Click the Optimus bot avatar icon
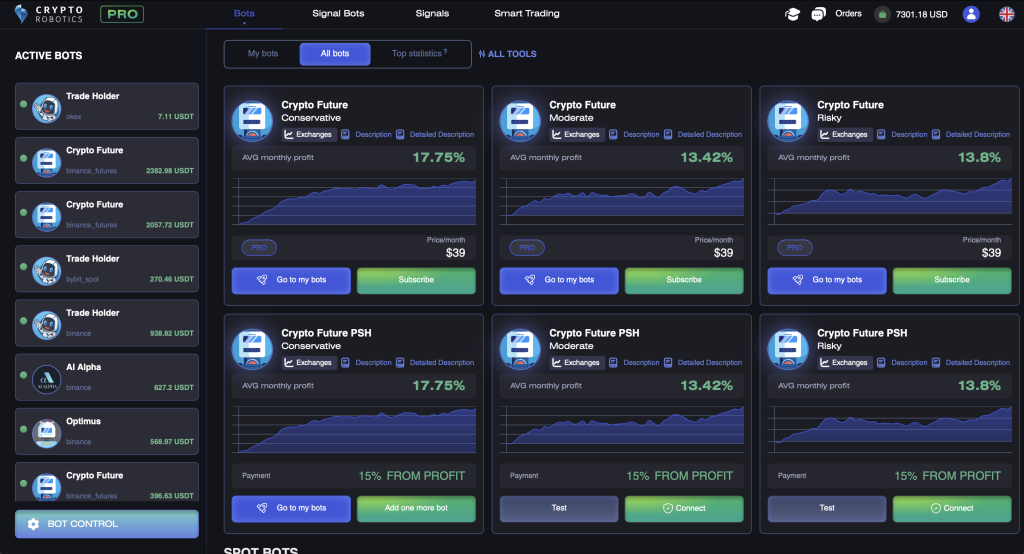 46,433
